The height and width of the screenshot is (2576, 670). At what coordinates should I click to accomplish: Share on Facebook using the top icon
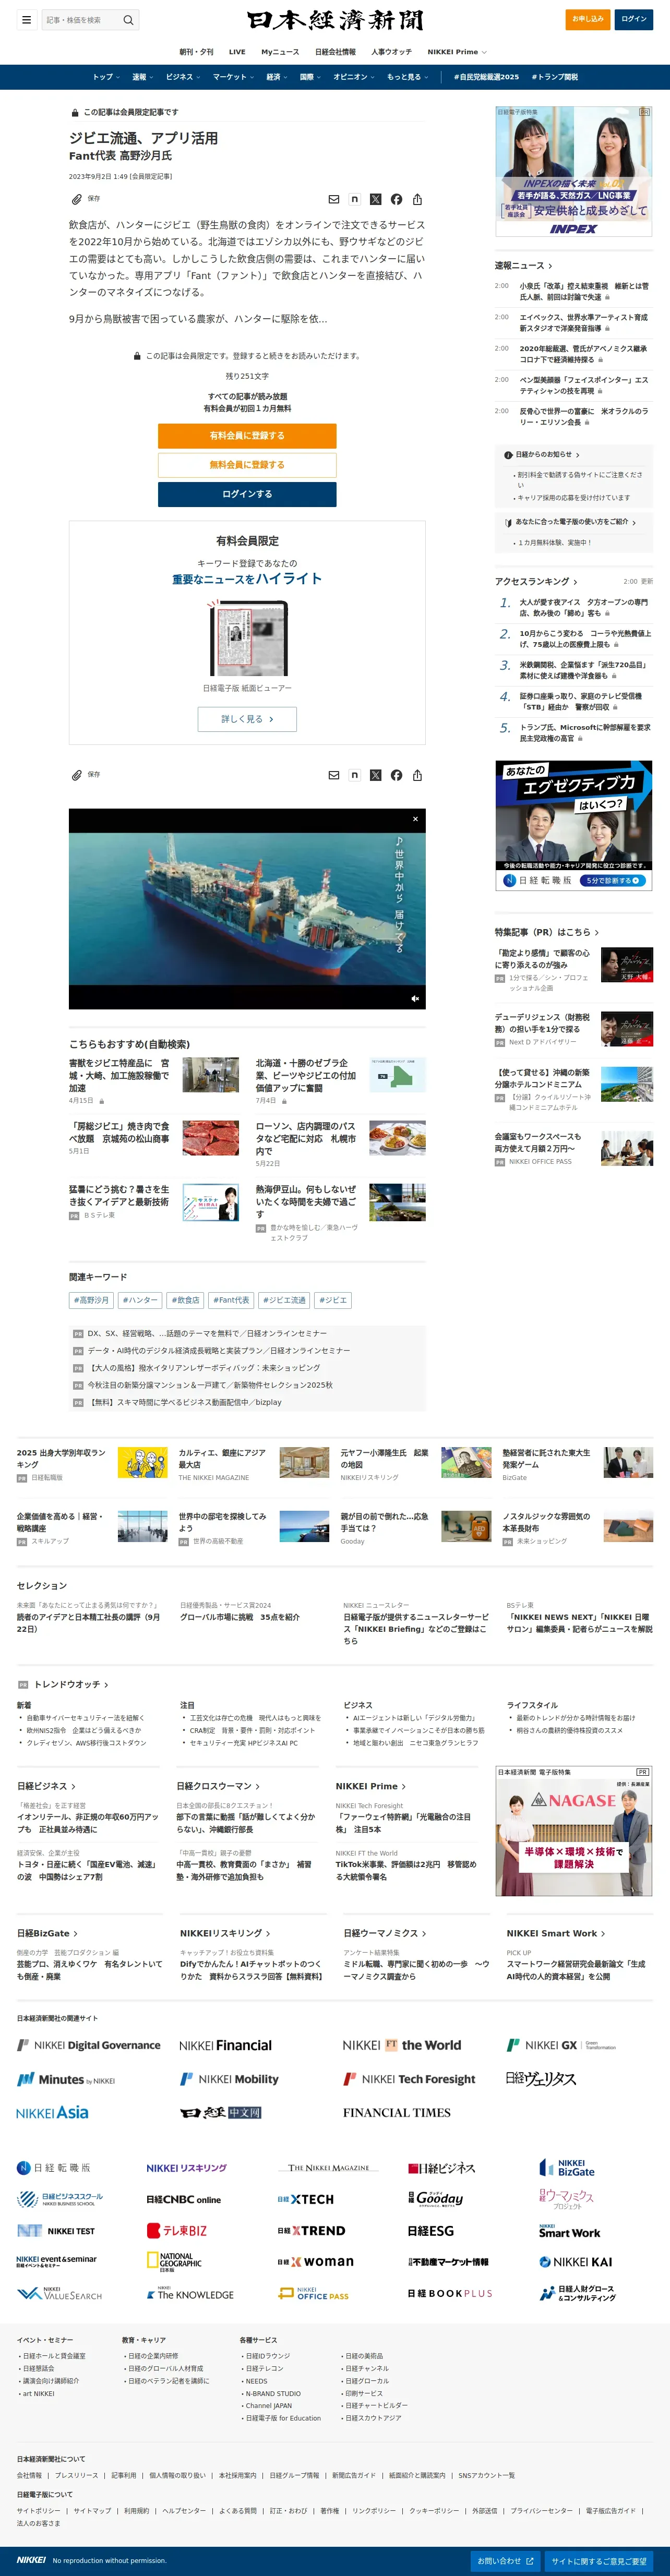396,200
